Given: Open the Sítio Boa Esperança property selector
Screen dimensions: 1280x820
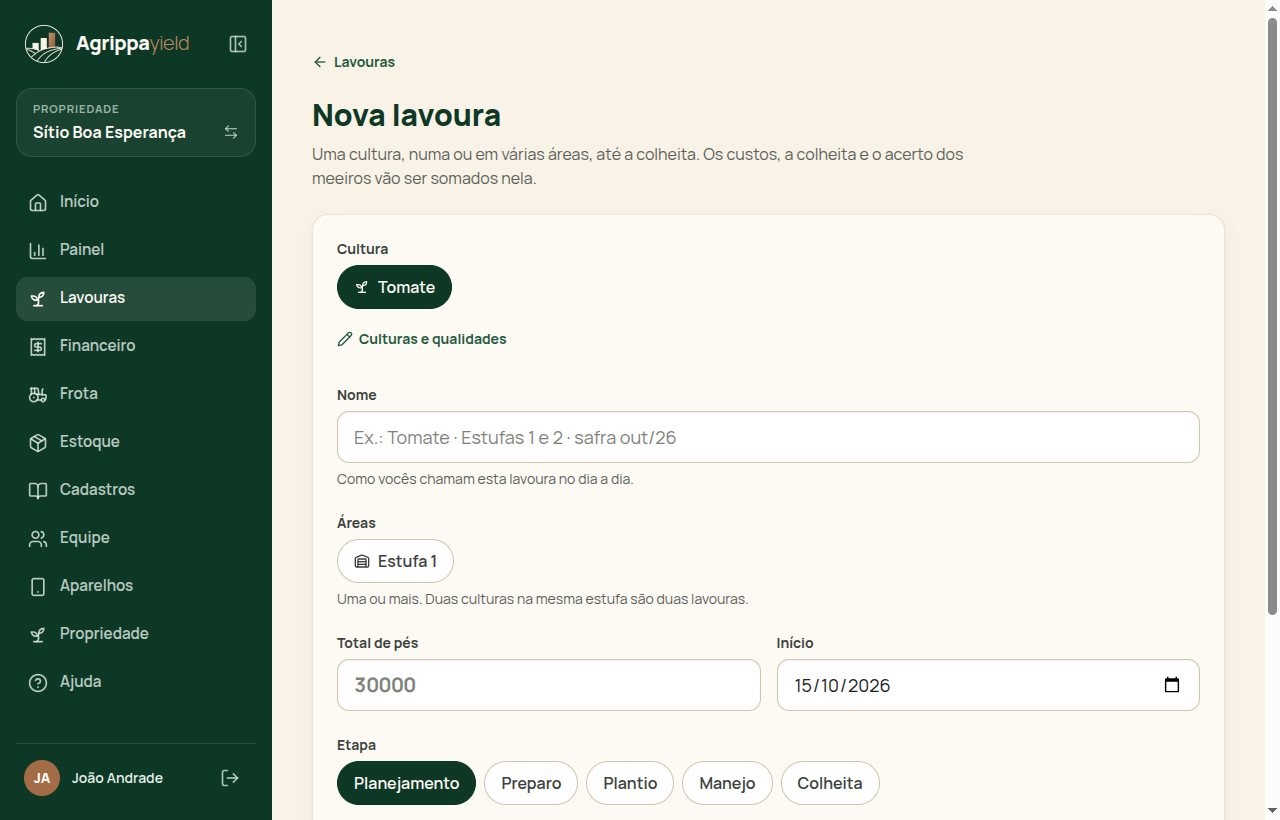Looking at the screenshot, I should coord(136,123).
